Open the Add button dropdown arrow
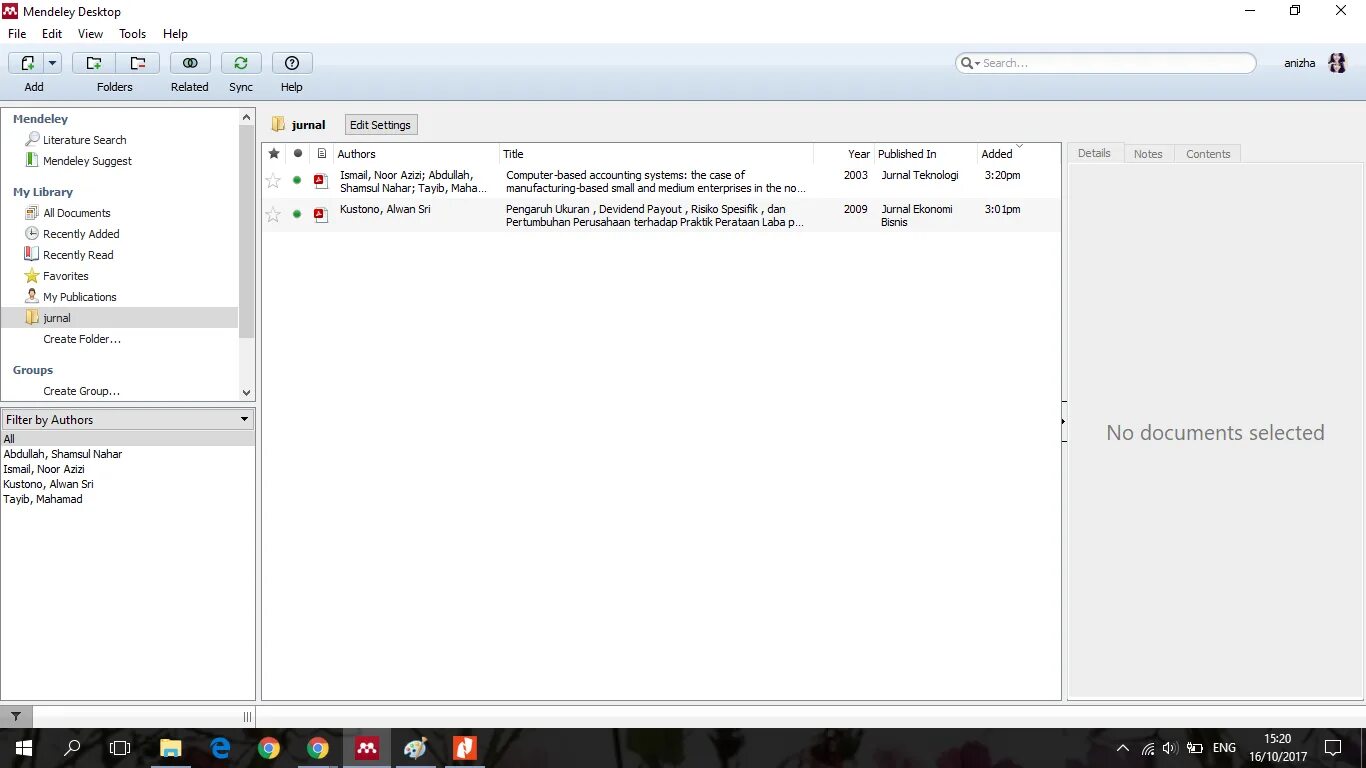The image size is (1366, 768). (x=52, y=63)
